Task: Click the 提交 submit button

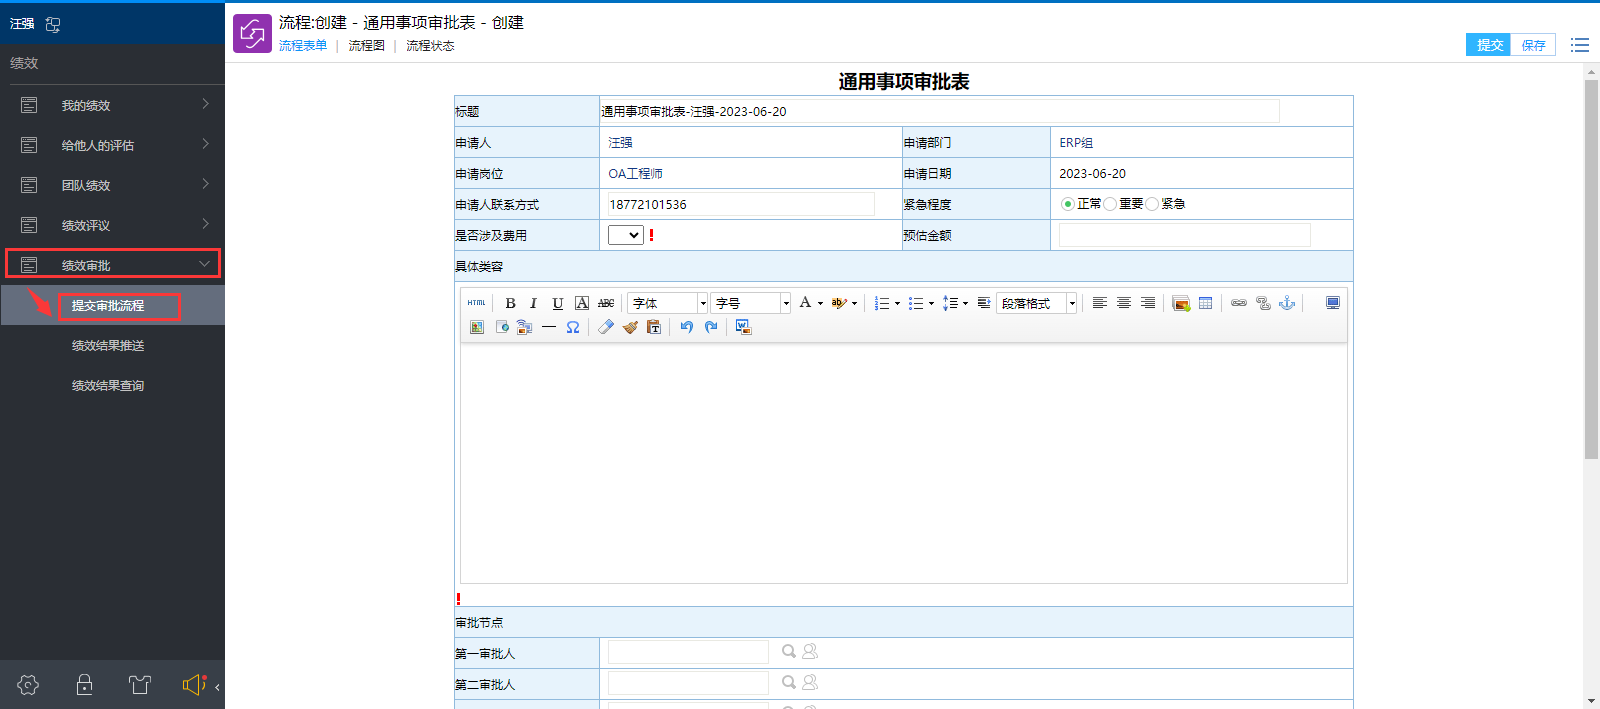Action: 1489,45
